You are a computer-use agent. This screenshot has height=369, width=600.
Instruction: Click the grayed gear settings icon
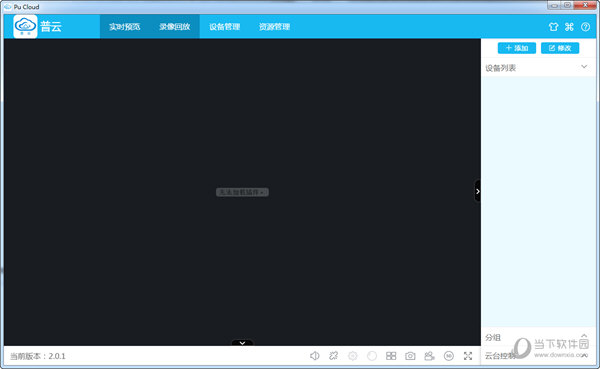353,356
